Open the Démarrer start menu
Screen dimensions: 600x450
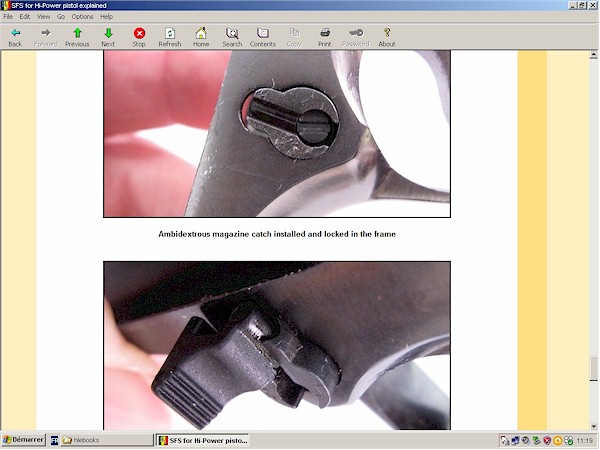tap(23, 440)
